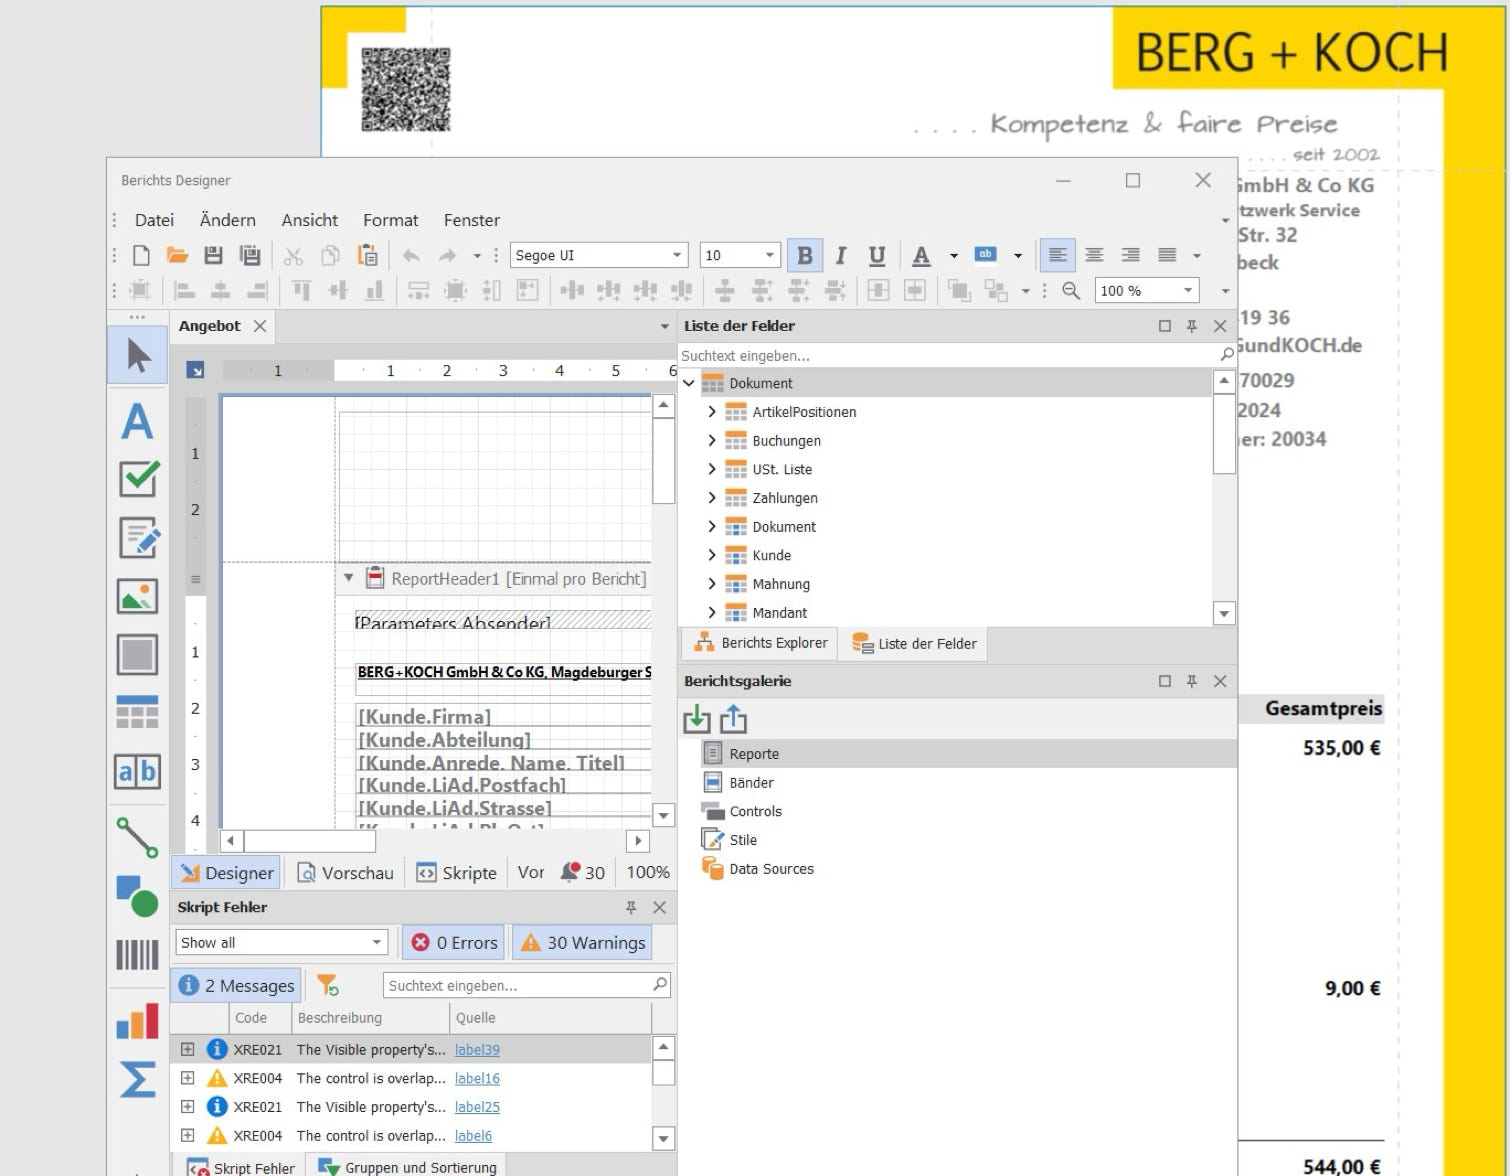Toggle the 2 Messages filter

click(237, 985)
